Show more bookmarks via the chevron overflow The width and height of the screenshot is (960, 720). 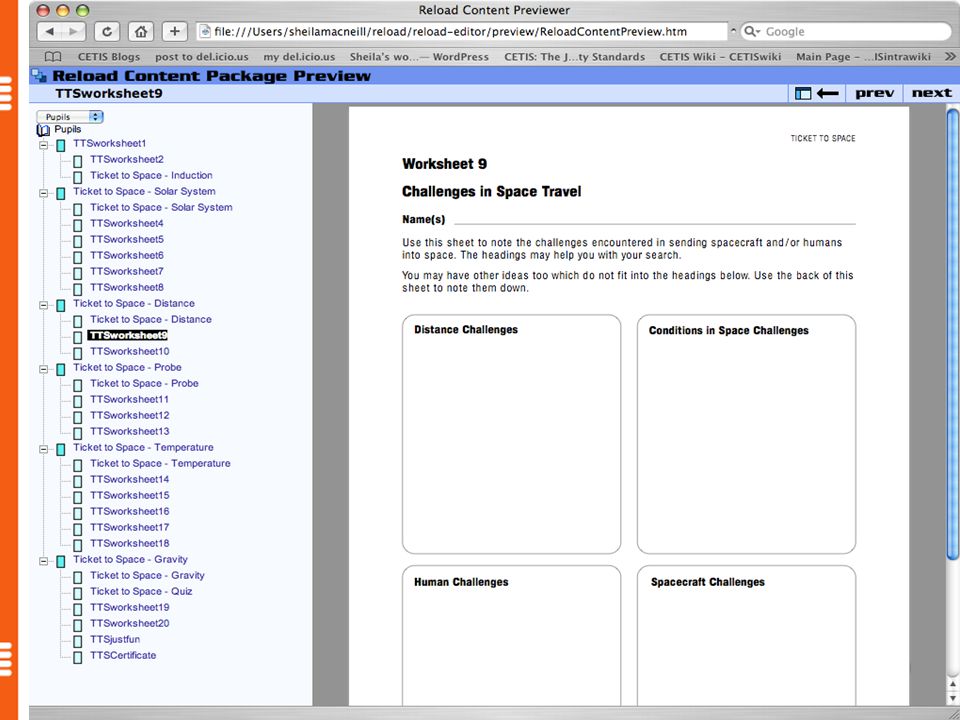click(950, 56)
